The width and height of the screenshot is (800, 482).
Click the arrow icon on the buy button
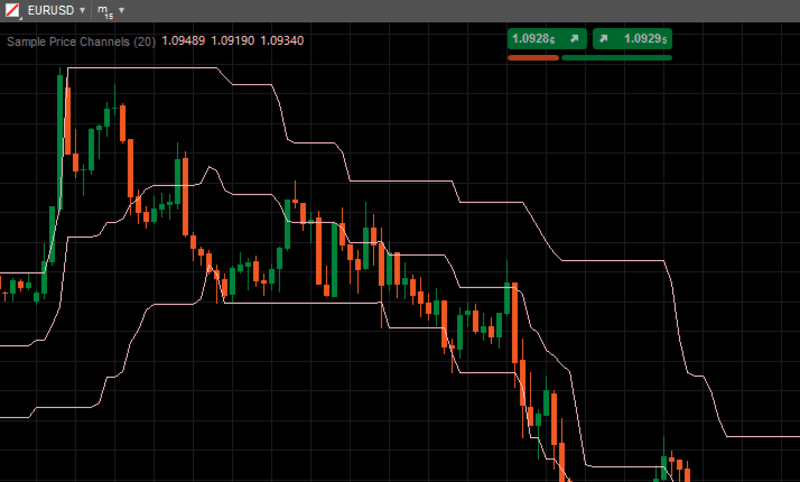point(604,39)
